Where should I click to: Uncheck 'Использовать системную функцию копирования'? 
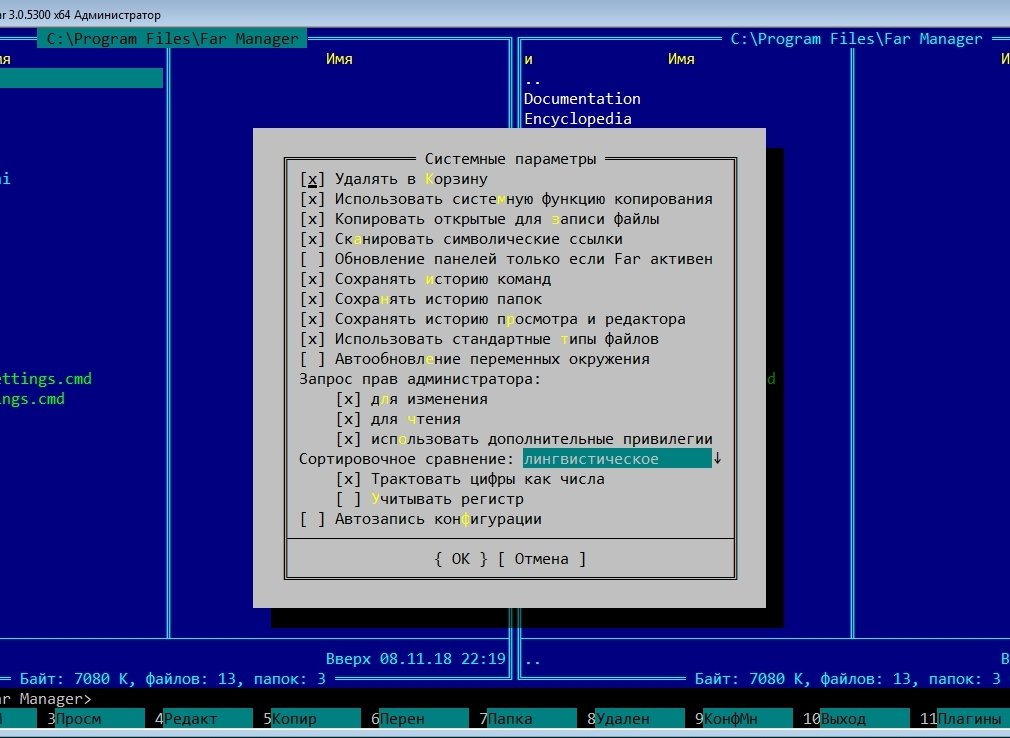[312, 199]
